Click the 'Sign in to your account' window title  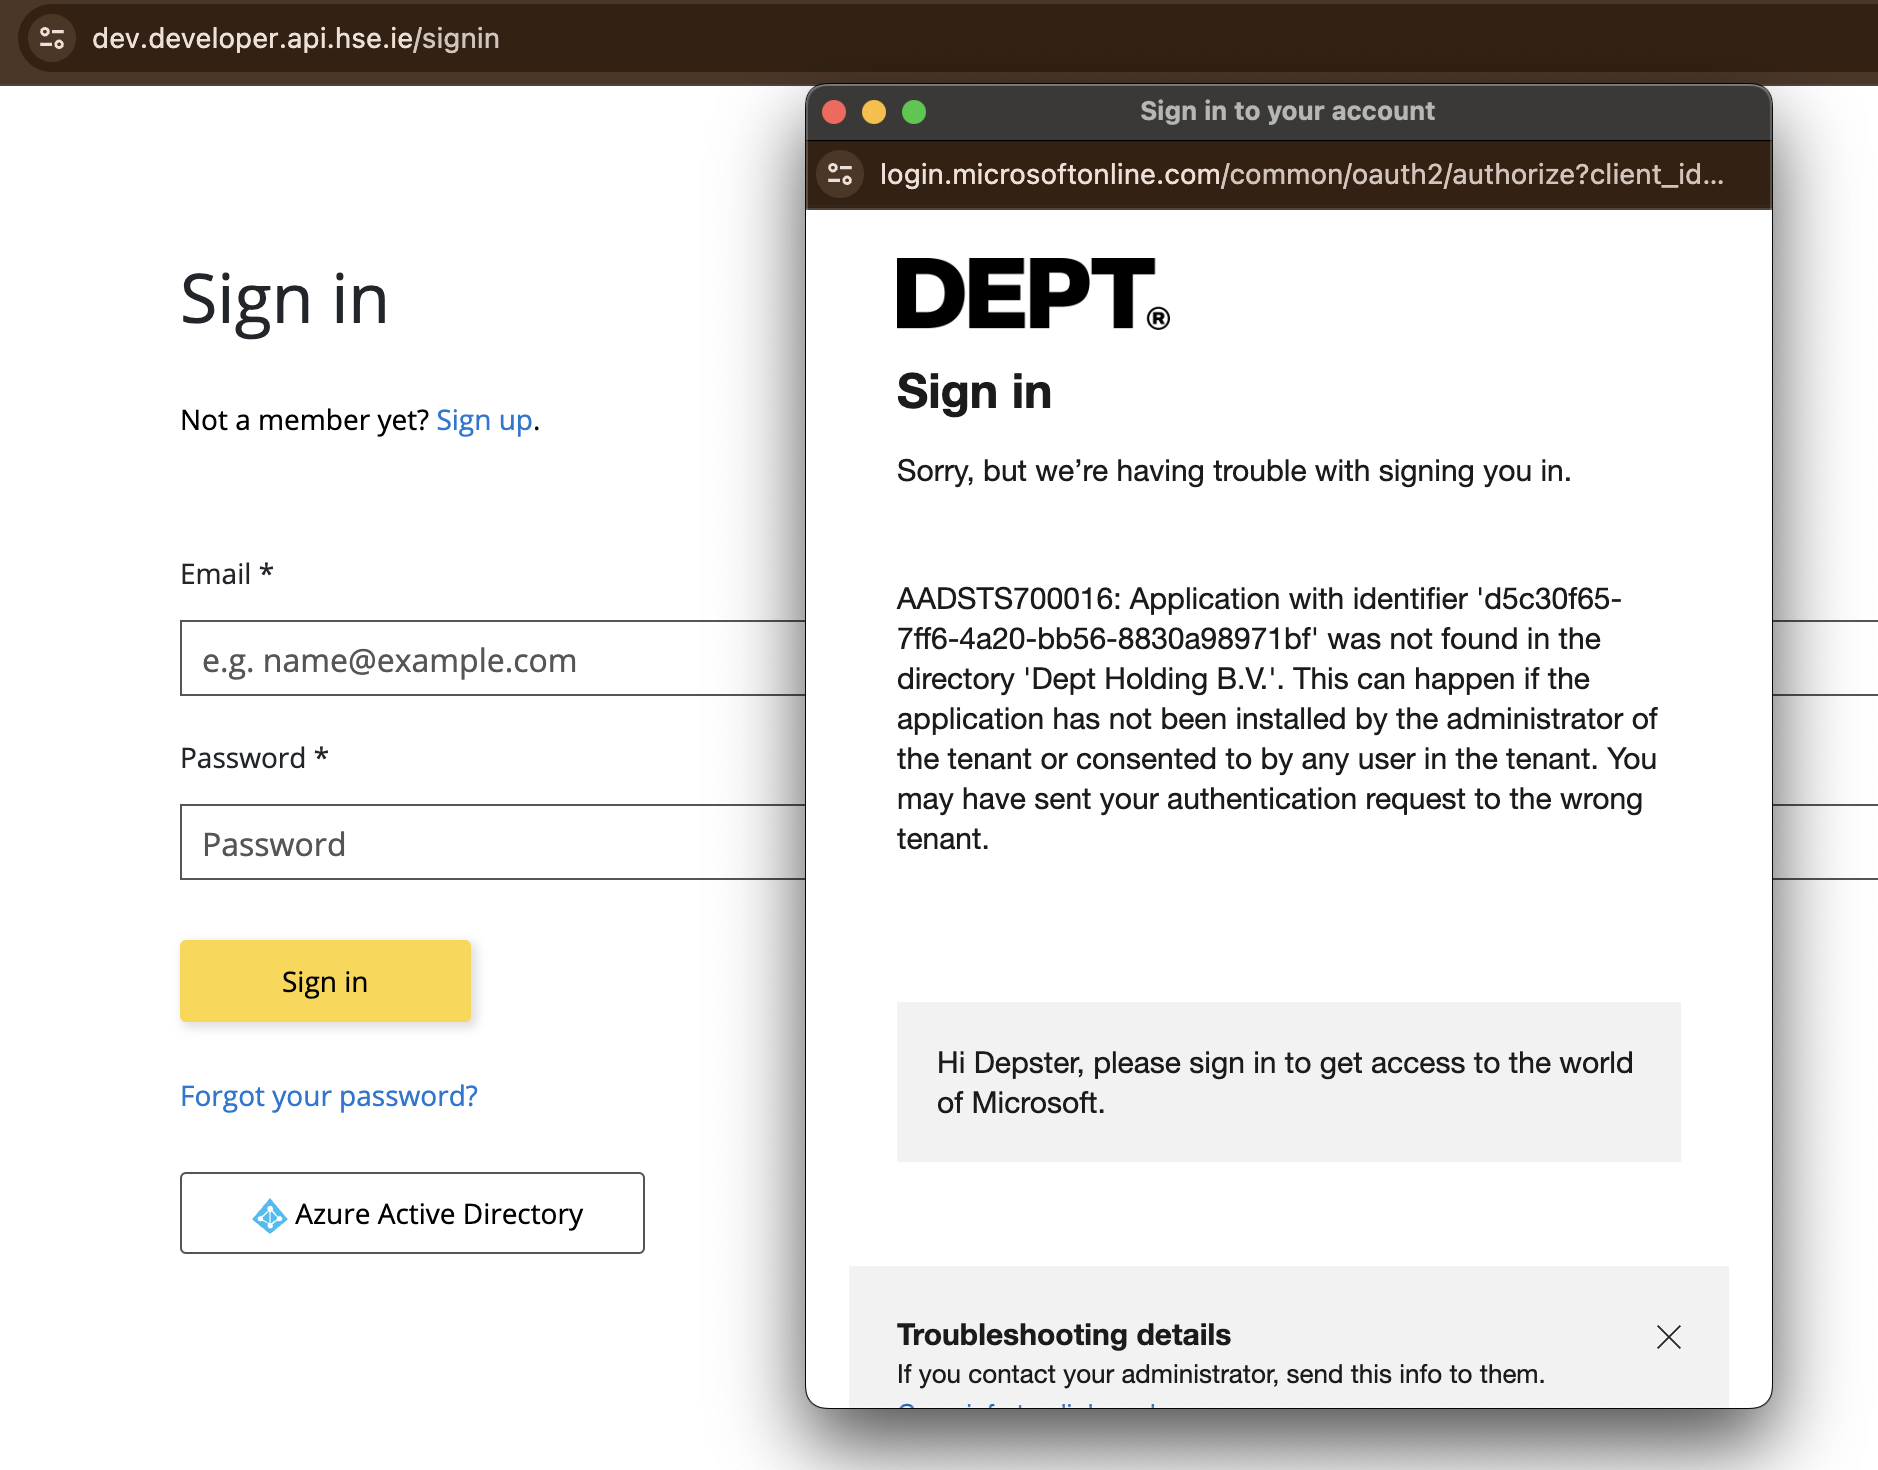[x=1288, y=111]
